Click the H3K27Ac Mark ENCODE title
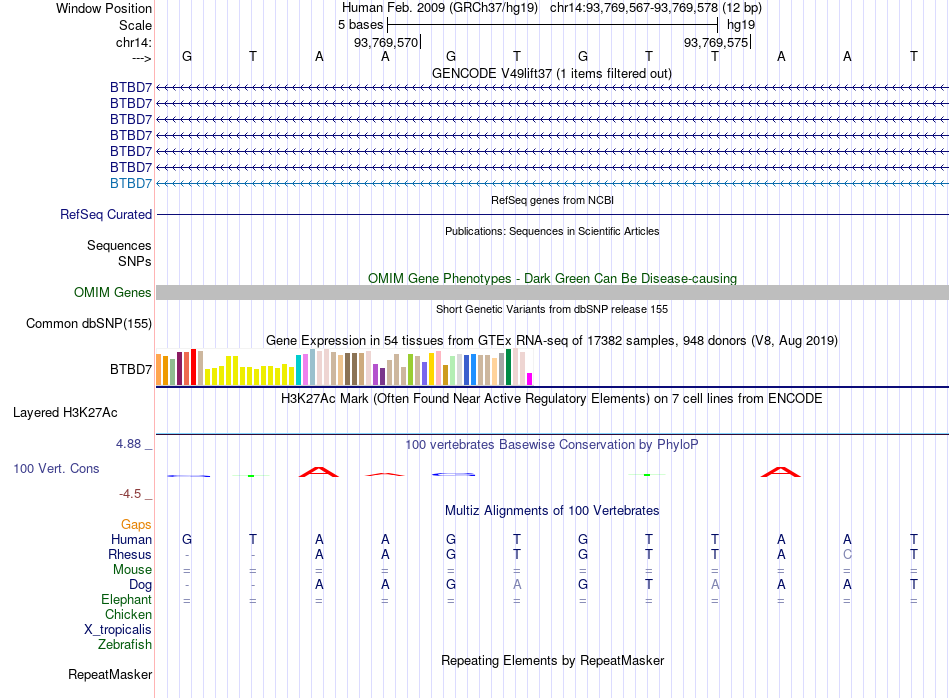The image size is (950, 698). pyautogui.click(x=552, y=399)
